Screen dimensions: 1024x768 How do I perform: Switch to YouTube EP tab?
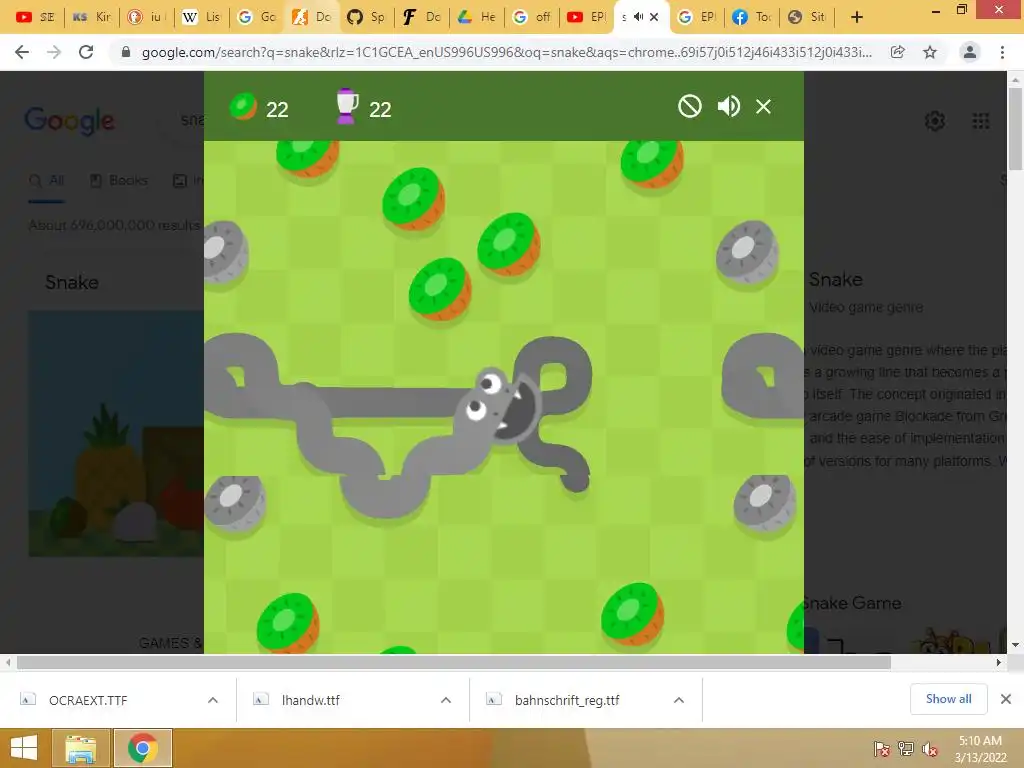pos(586,17)
